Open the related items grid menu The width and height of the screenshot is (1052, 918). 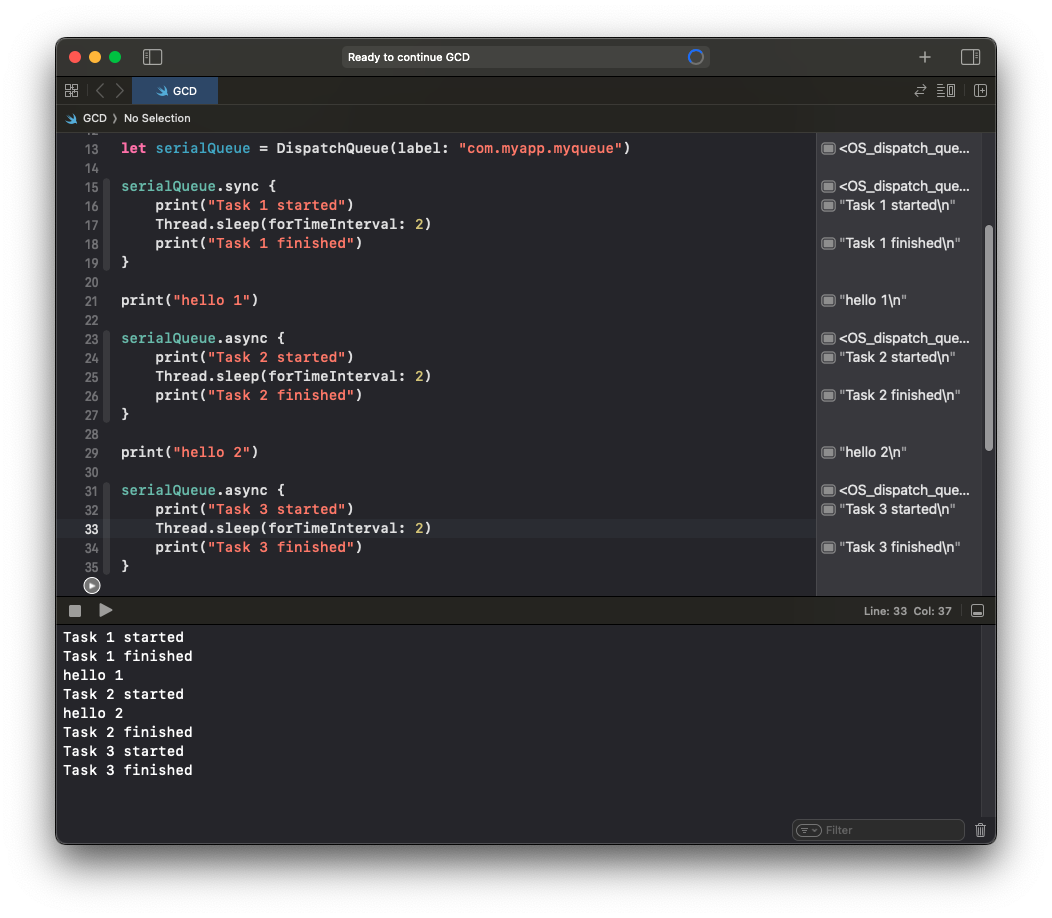[x=72, y=91]
